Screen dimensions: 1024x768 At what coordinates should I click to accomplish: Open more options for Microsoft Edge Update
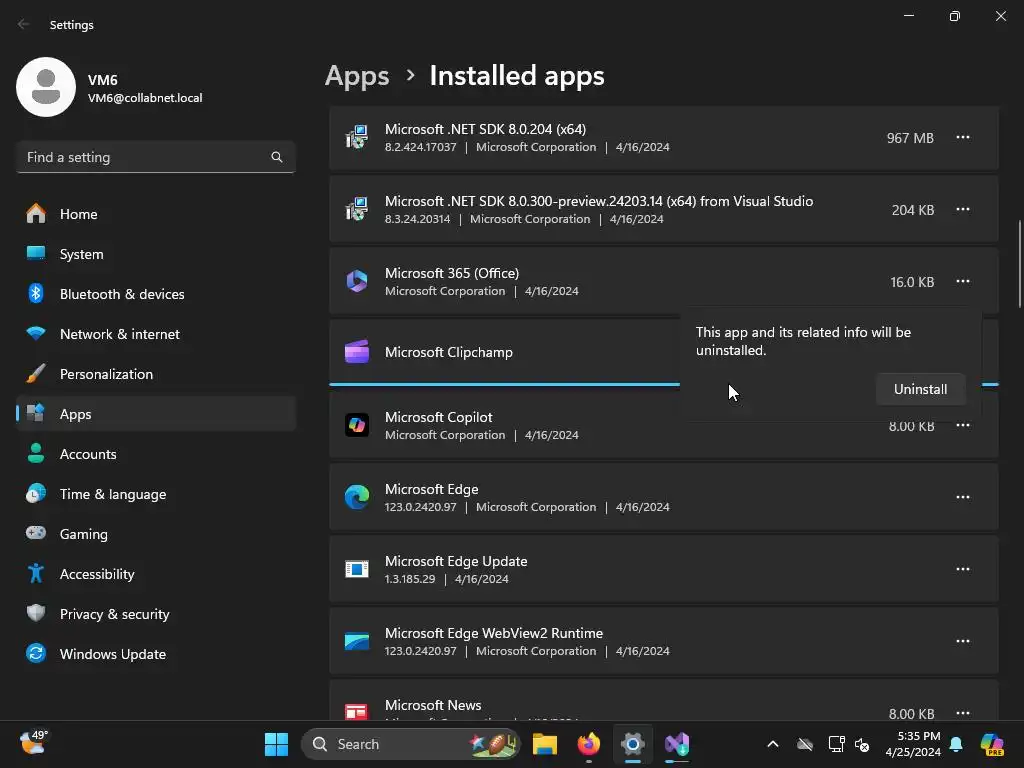963,569
